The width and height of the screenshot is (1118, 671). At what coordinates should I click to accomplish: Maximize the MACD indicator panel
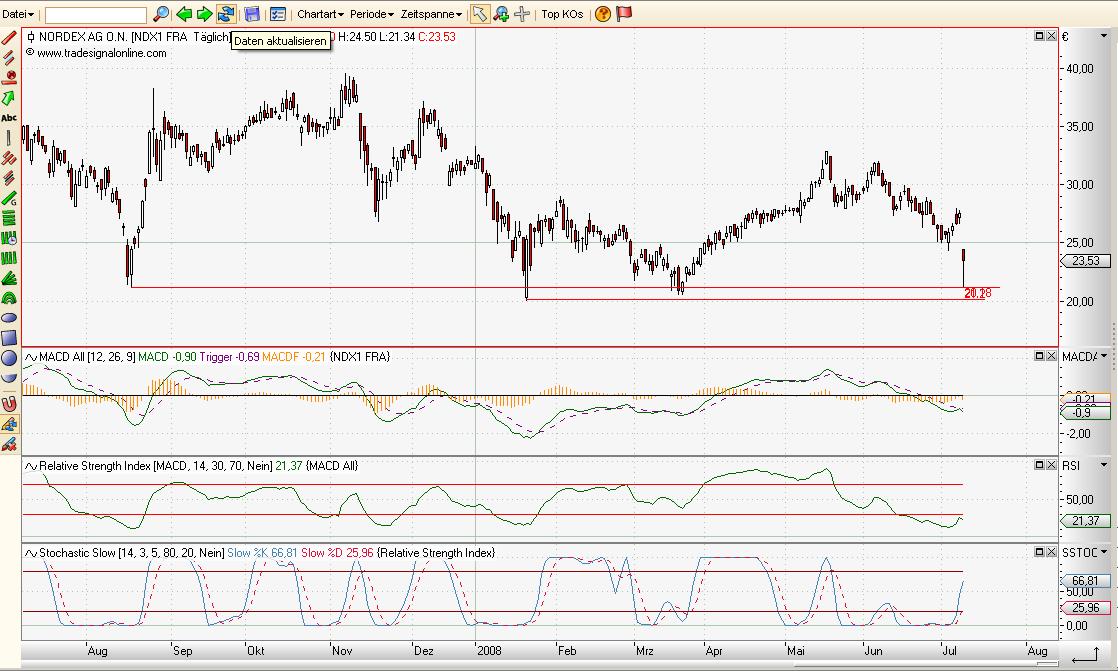point(1039,355)
